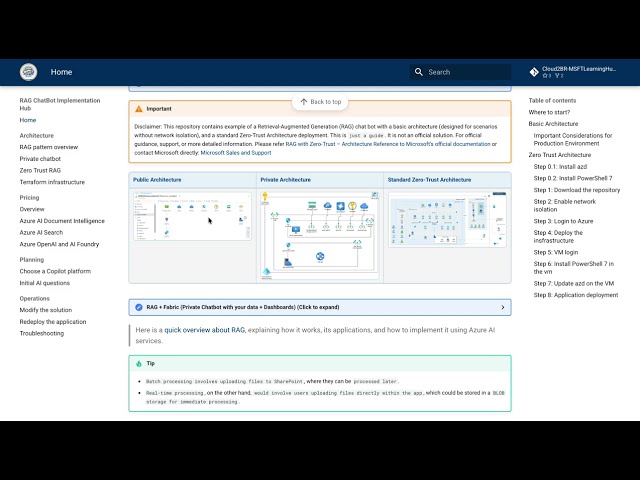Open the Public Architecture diagram thumbnail
The image size is (640, 480).
click(192, 216)
